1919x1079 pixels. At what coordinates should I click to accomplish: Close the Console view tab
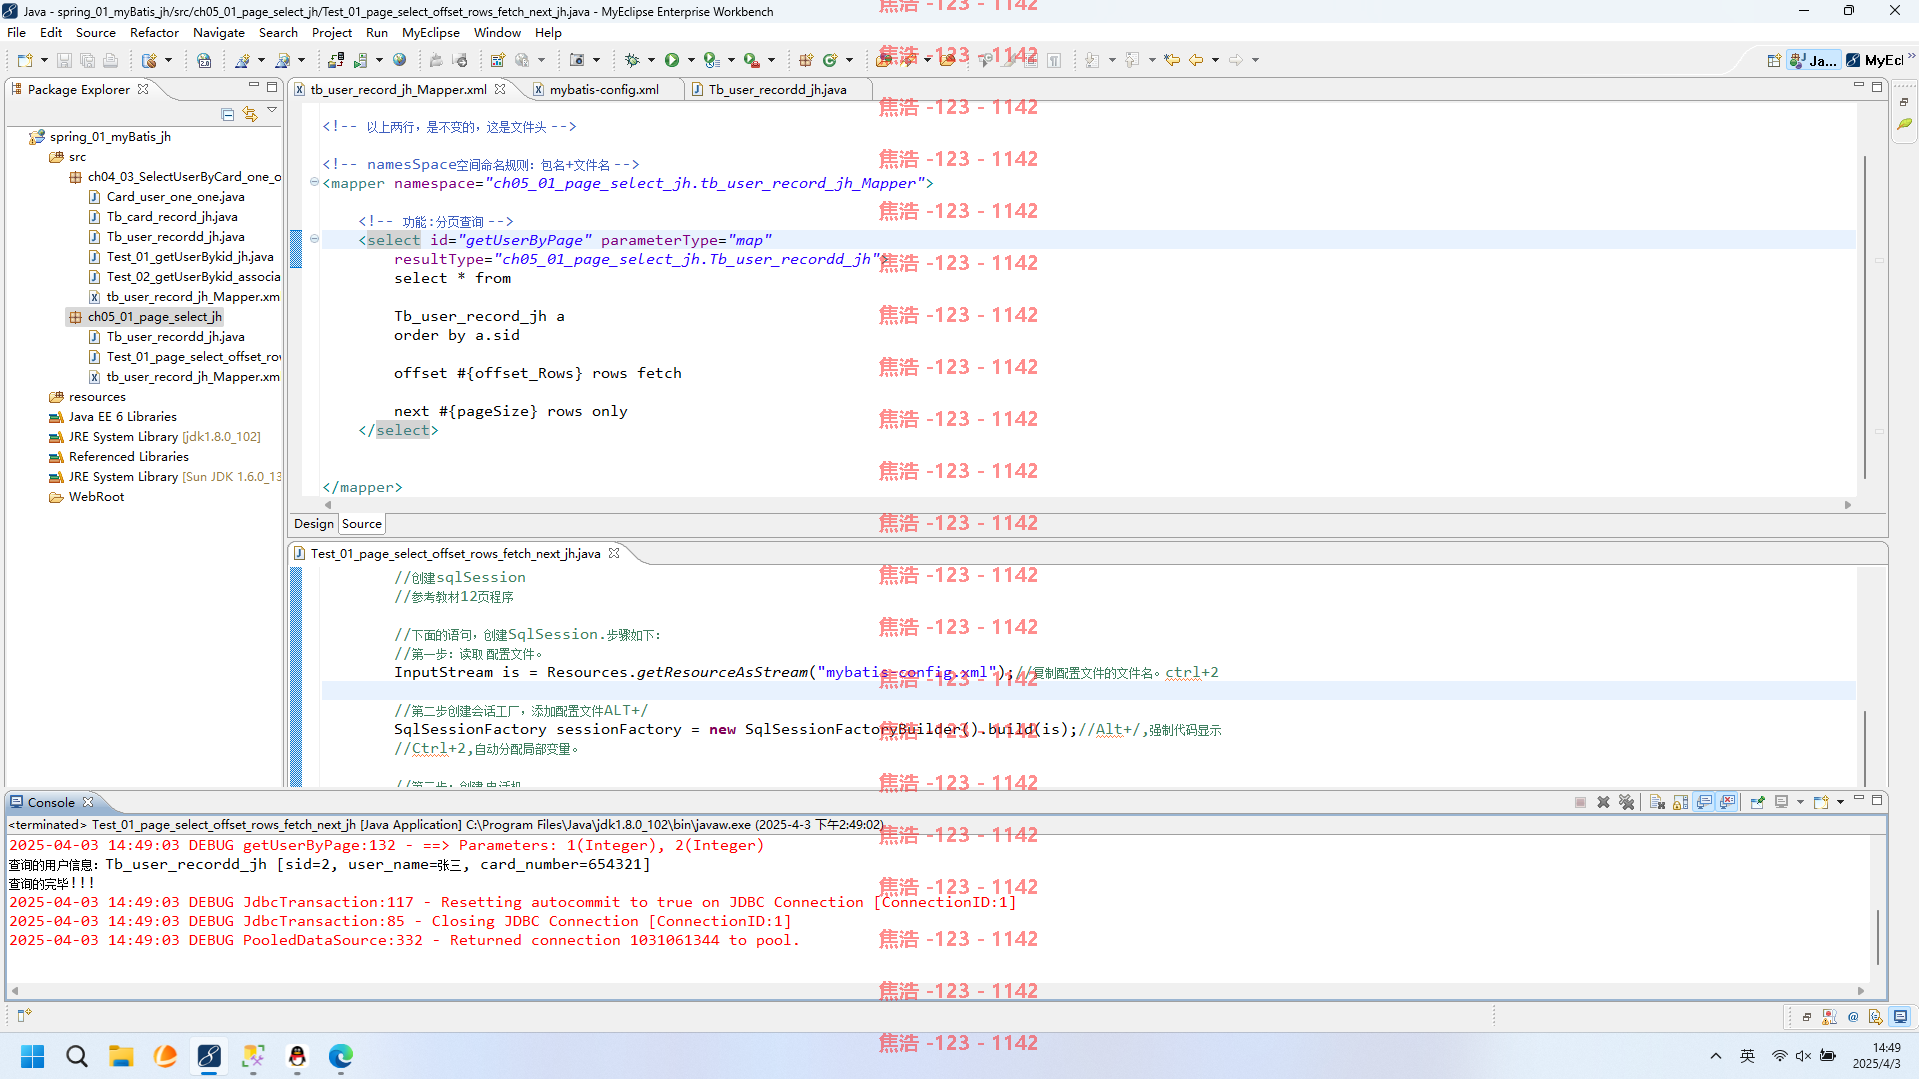coord(88,802)
